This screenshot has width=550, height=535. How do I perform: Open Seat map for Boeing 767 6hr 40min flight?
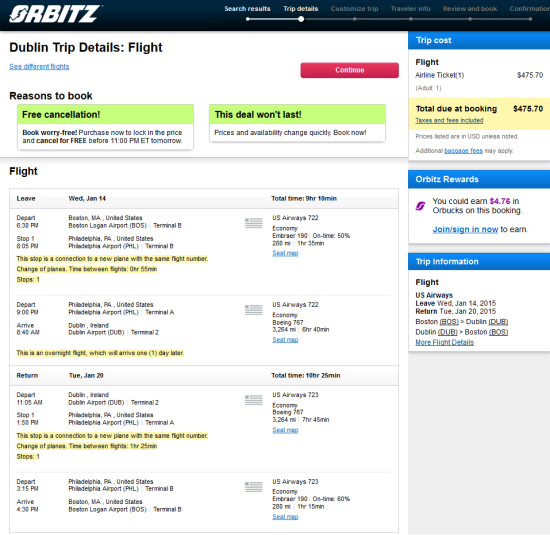click(x=285, y=340)
